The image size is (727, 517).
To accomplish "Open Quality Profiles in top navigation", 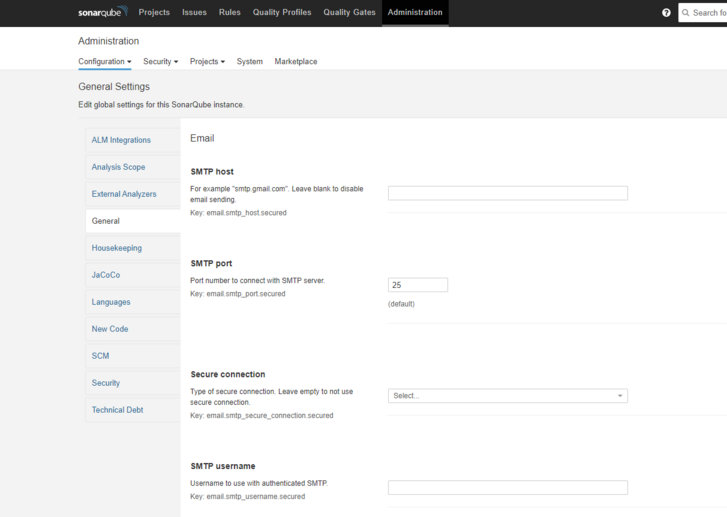I will click(x=282, y=13).
